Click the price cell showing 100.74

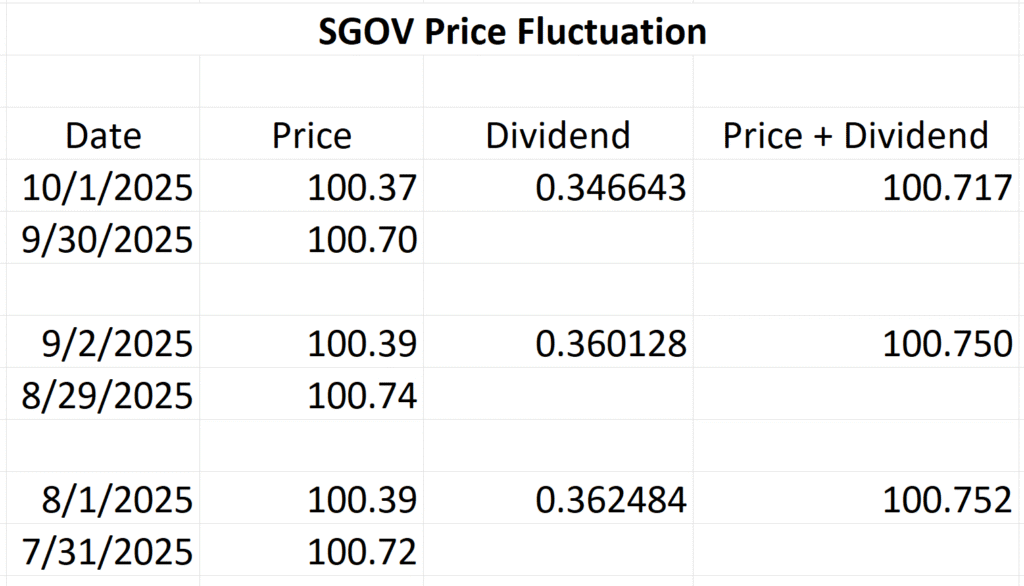[x=362, y=395]
